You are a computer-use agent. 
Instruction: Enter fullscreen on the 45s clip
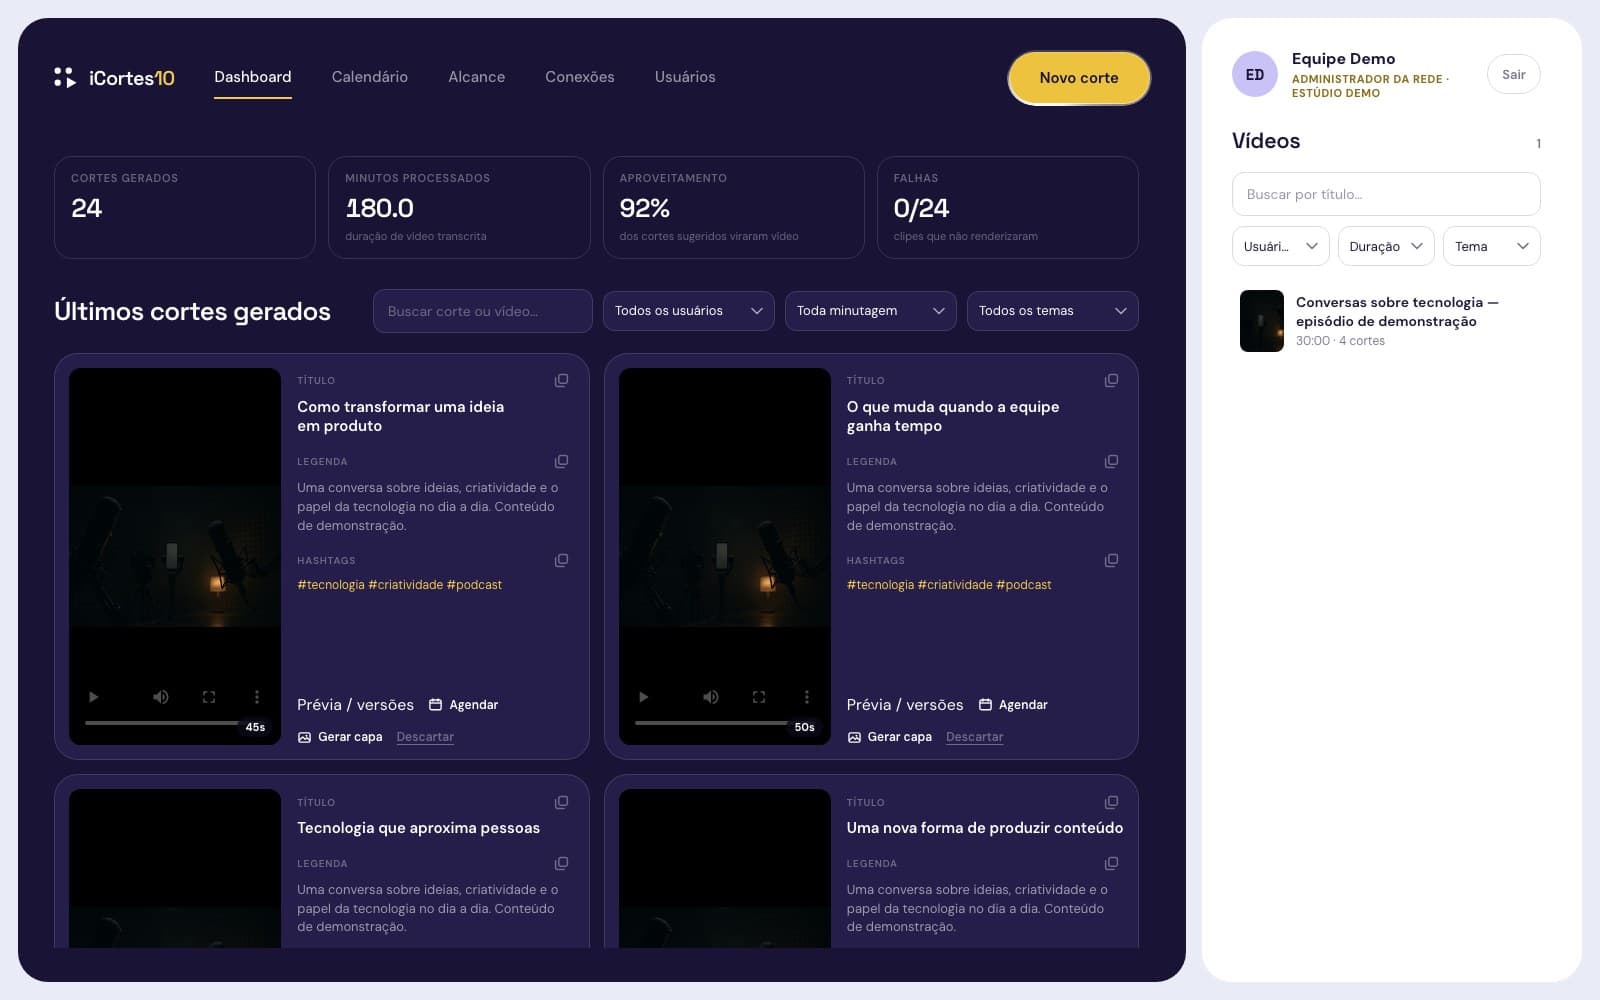[x=209, y=697]
